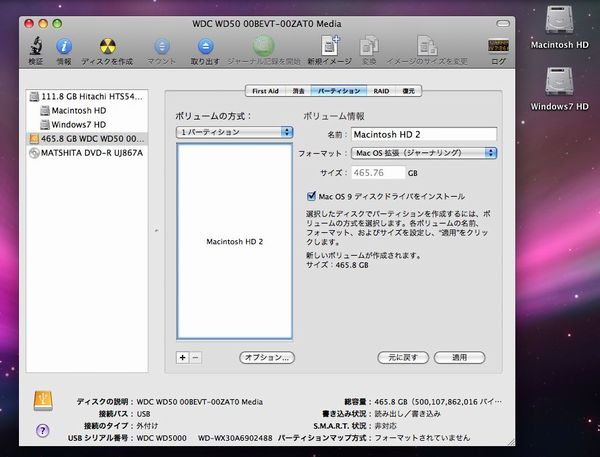Viewport: 600px width, 457px height.
Task: Click the Size field showing 465.76
Action: pos(378,173)
